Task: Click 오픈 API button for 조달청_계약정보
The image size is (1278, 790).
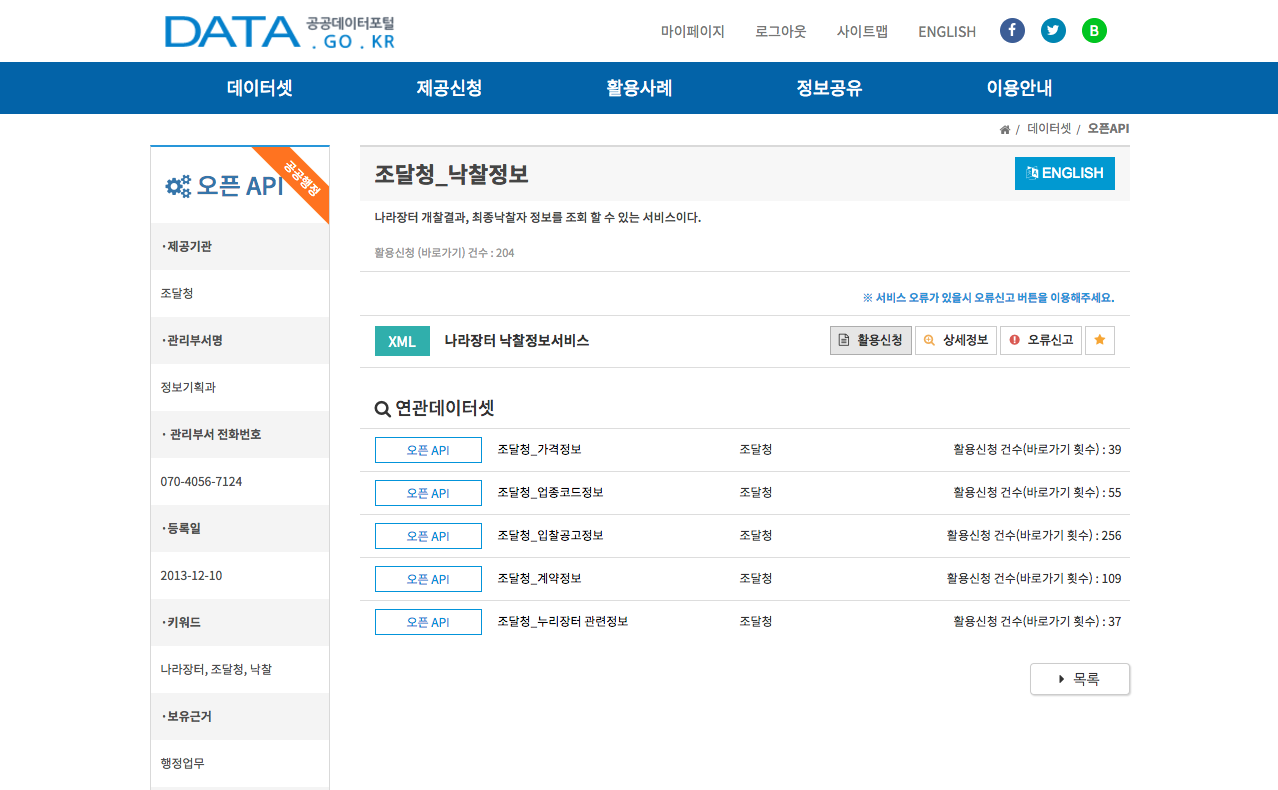Action: (428, 579)
